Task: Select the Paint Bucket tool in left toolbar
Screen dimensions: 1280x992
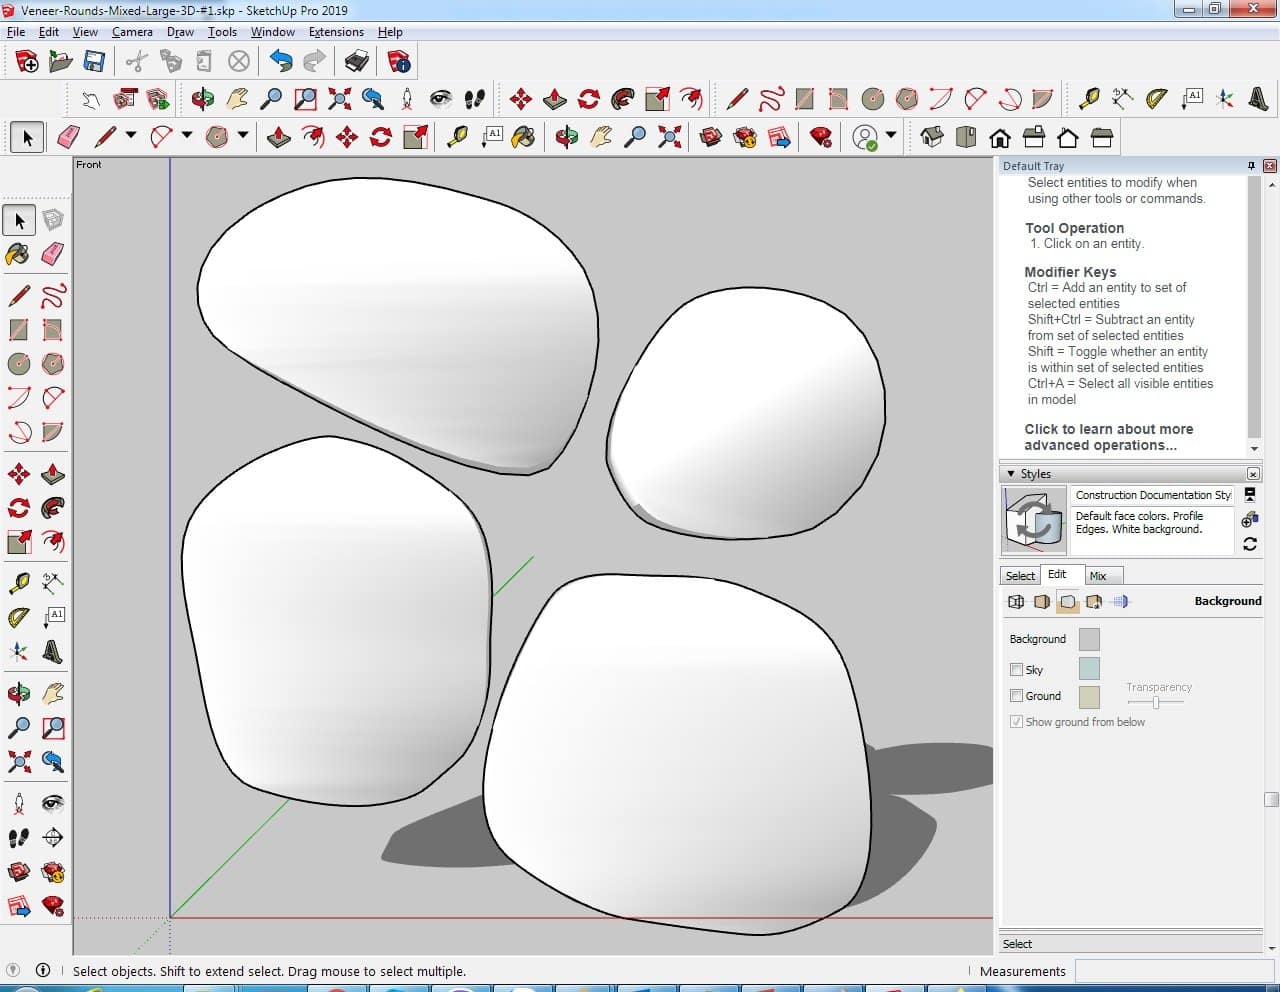Action: 18,254
